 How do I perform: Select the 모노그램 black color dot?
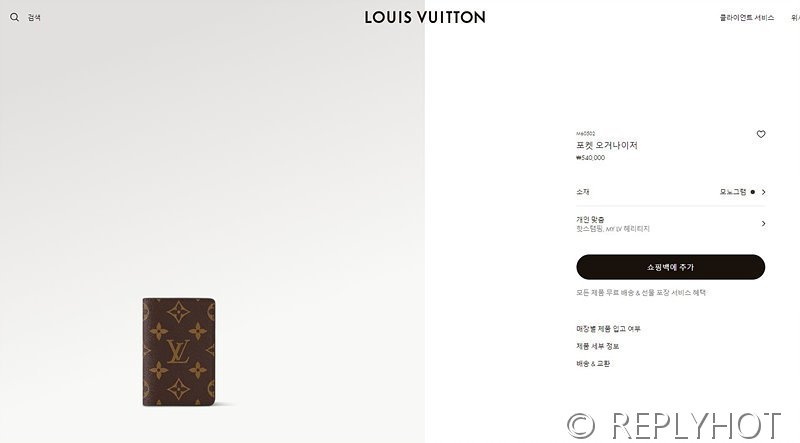point(753,192)
